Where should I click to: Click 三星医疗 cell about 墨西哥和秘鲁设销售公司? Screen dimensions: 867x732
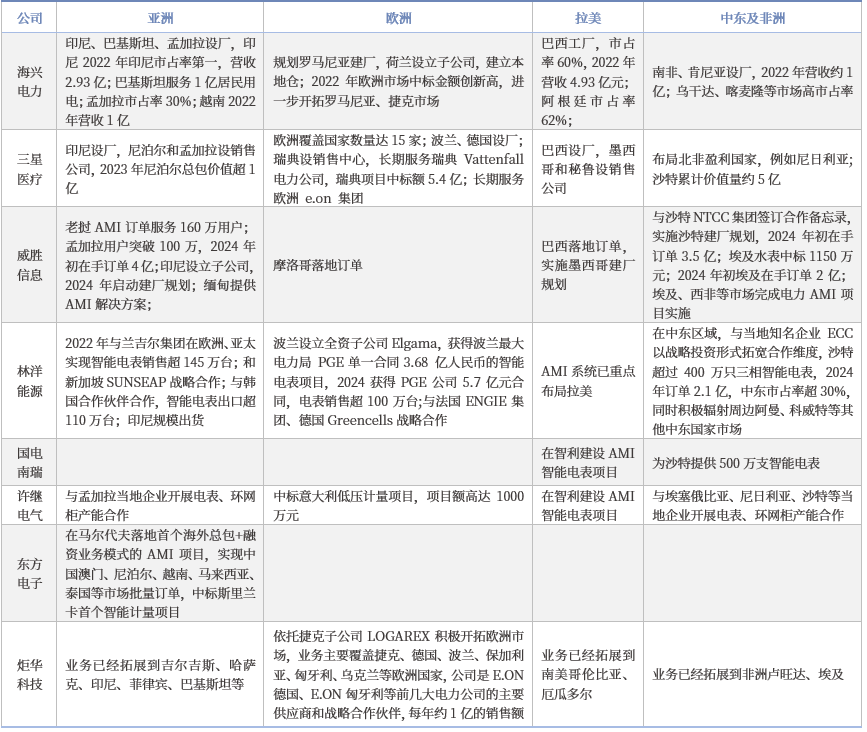(x=588, y=169)
